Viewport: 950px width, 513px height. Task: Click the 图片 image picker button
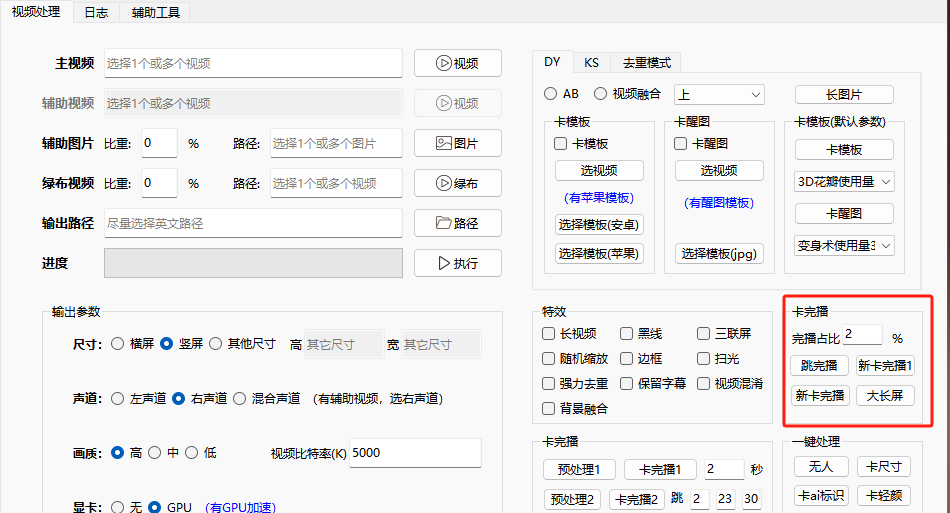point(457,143)
